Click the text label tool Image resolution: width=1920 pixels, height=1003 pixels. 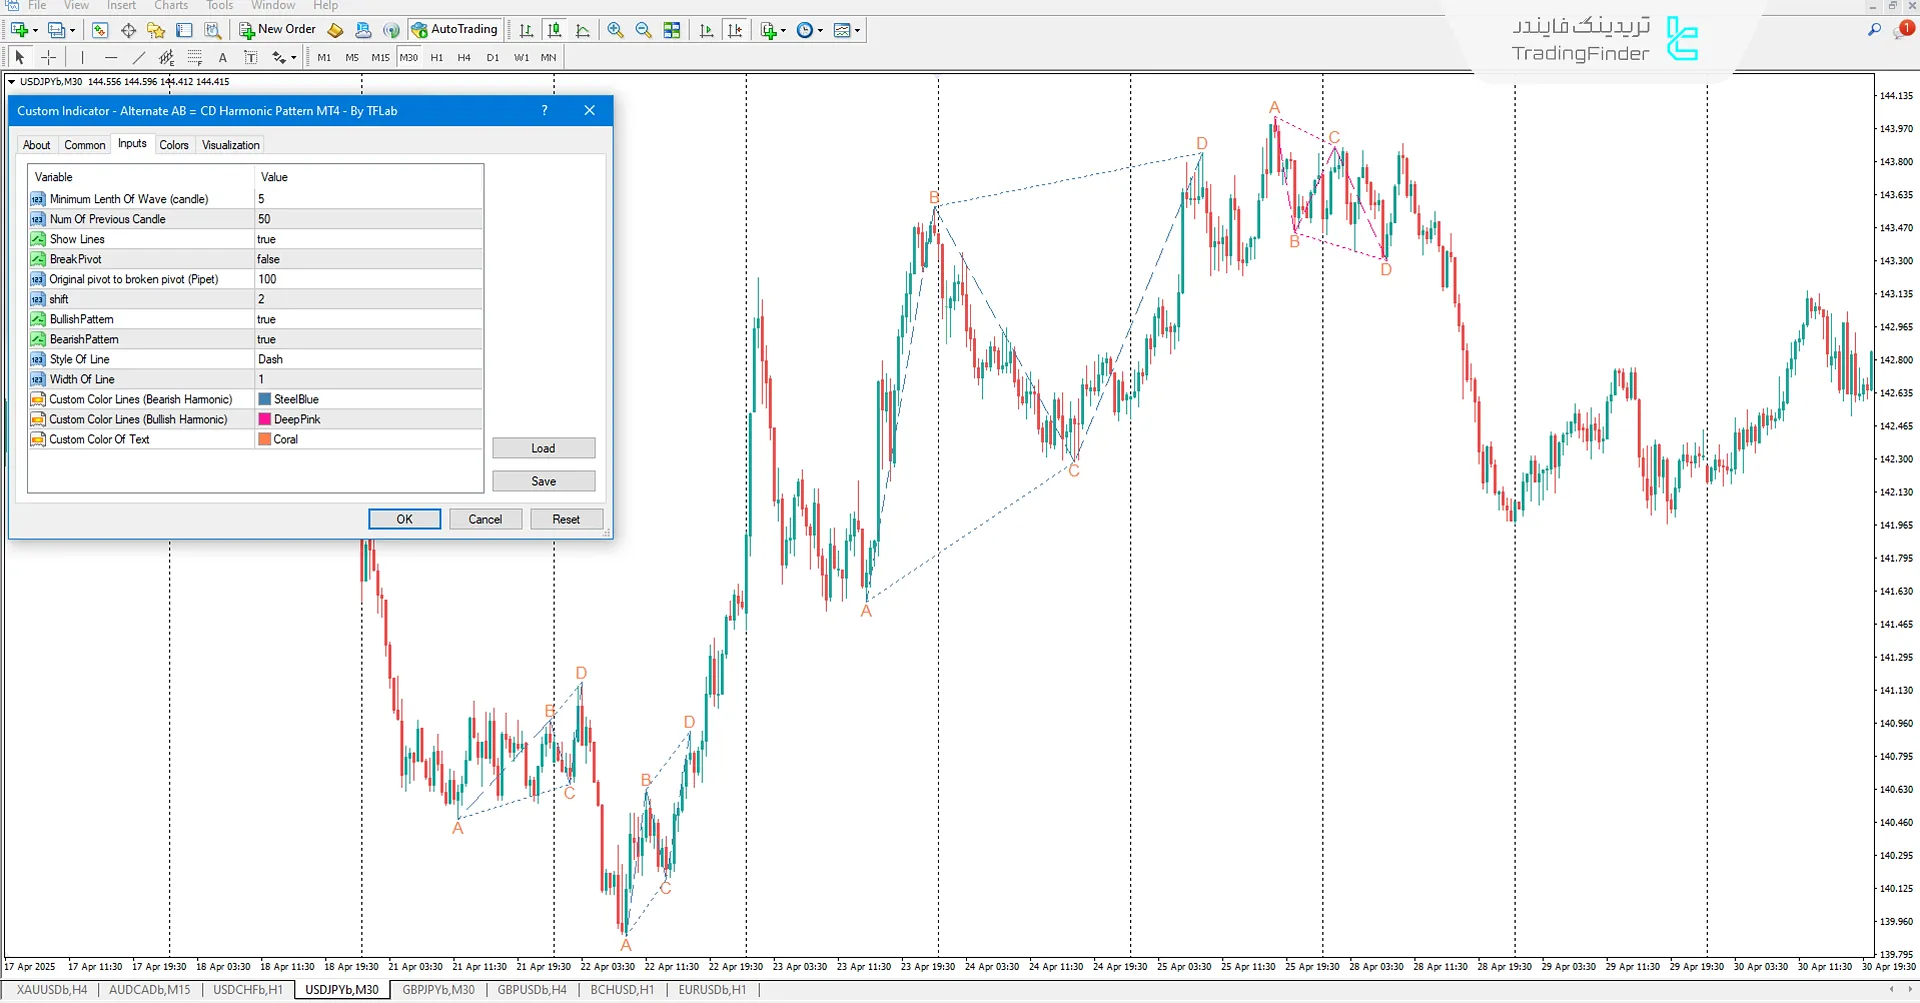223,58
